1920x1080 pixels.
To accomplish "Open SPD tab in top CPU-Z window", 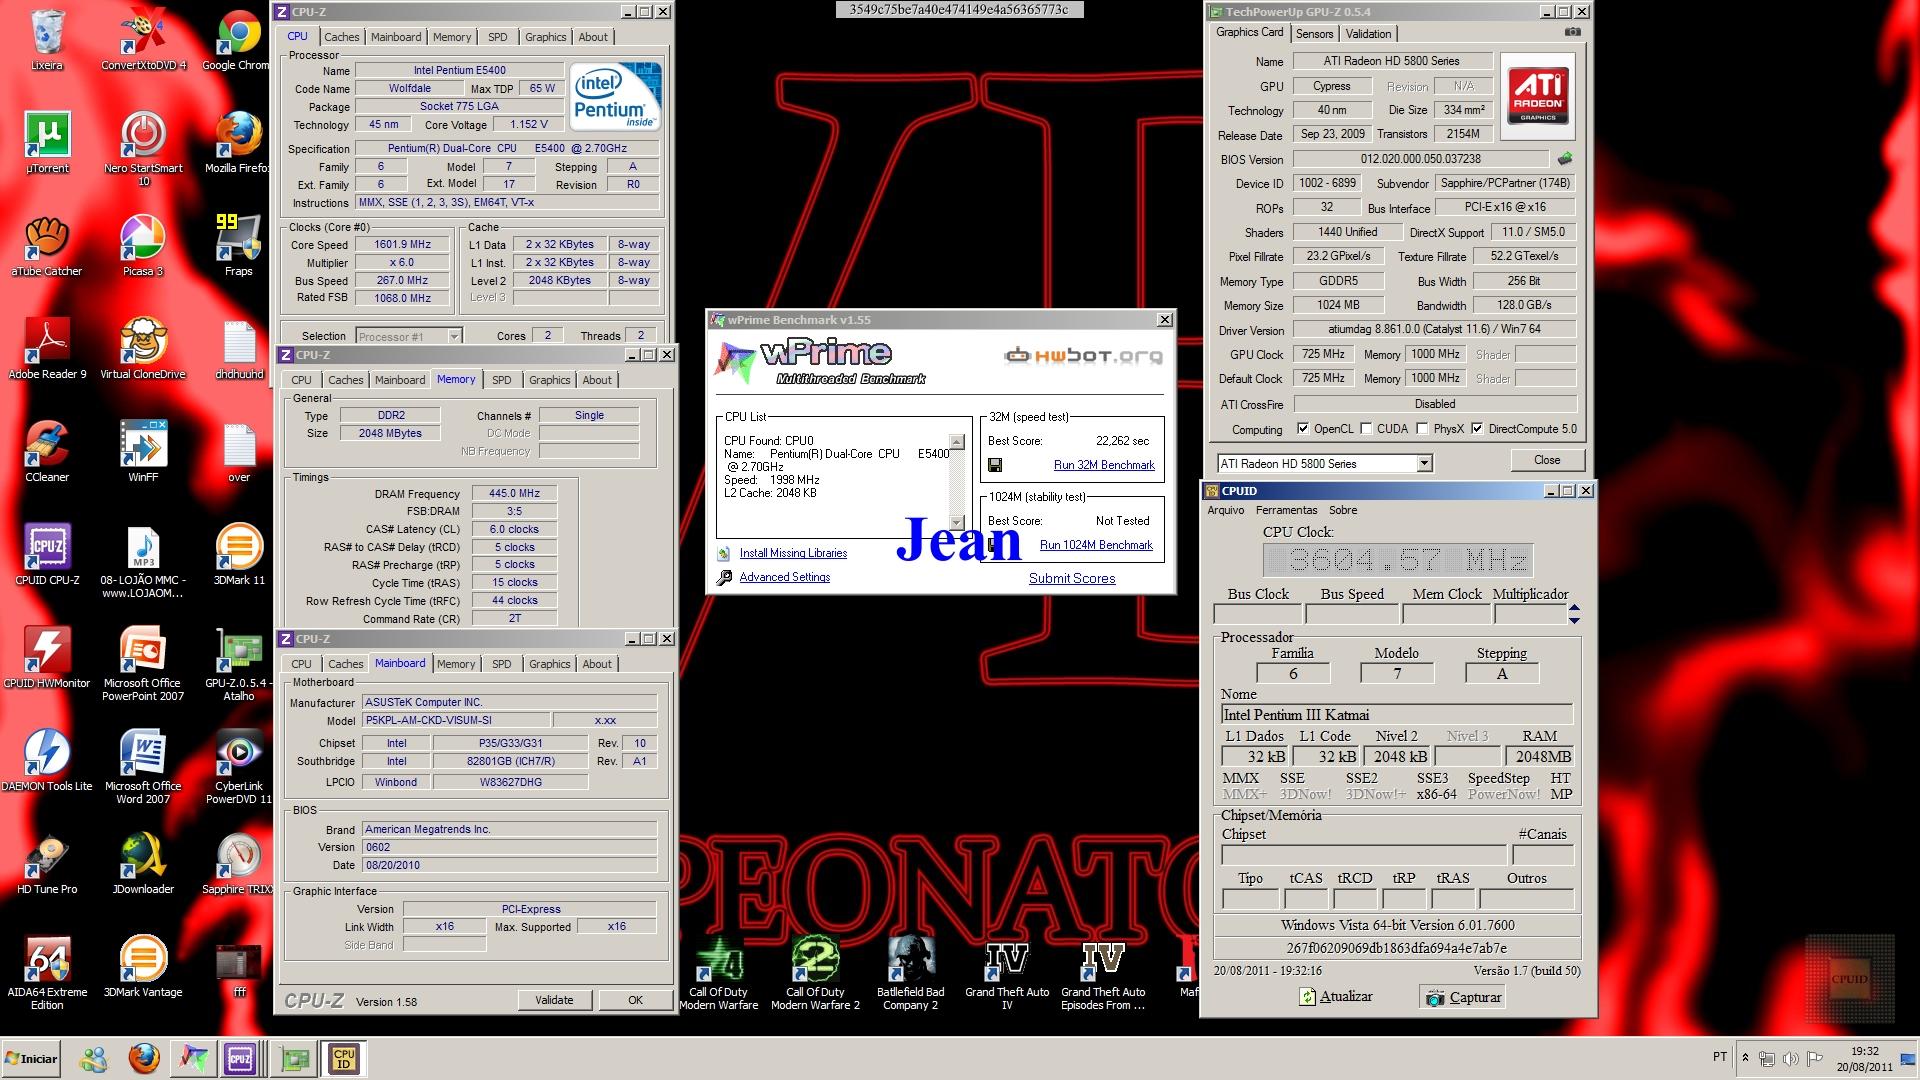I will click(x=497, y=37).
